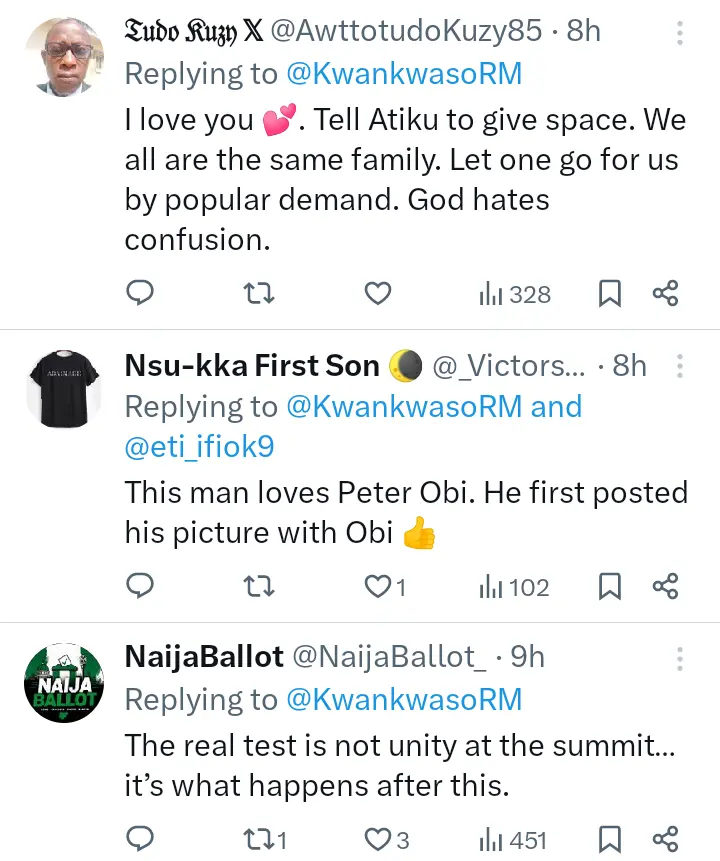Open @KwankwasoRM link in NaijaBallot's reply

click(404, 700)
